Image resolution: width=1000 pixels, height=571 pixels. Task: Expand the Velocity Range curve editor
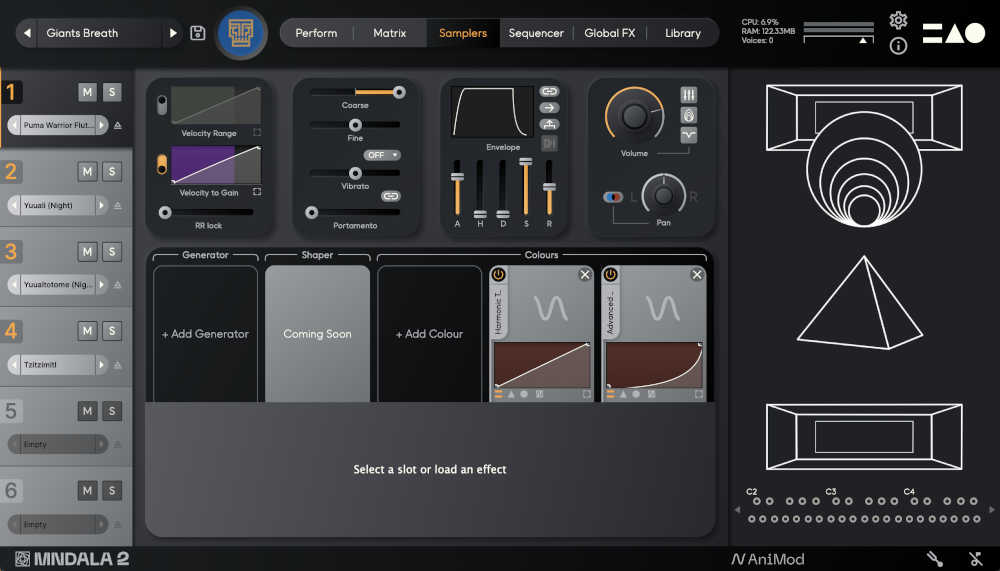point(257,132)
